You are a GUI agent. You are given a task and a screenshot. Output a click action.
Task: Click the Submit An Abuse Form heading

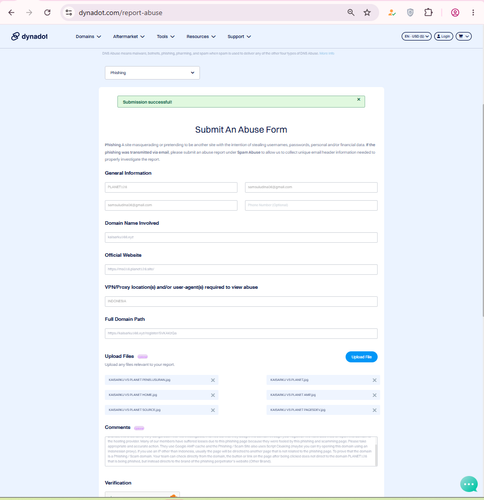(x=241, y=130)
